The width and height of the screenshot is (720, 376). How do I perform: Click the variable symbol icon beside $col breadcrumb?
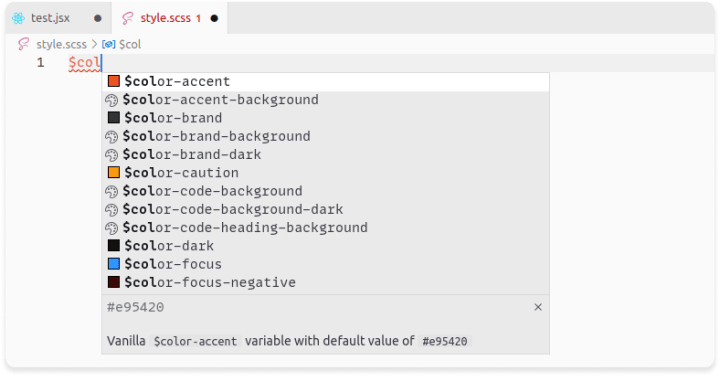pos(109,45)
